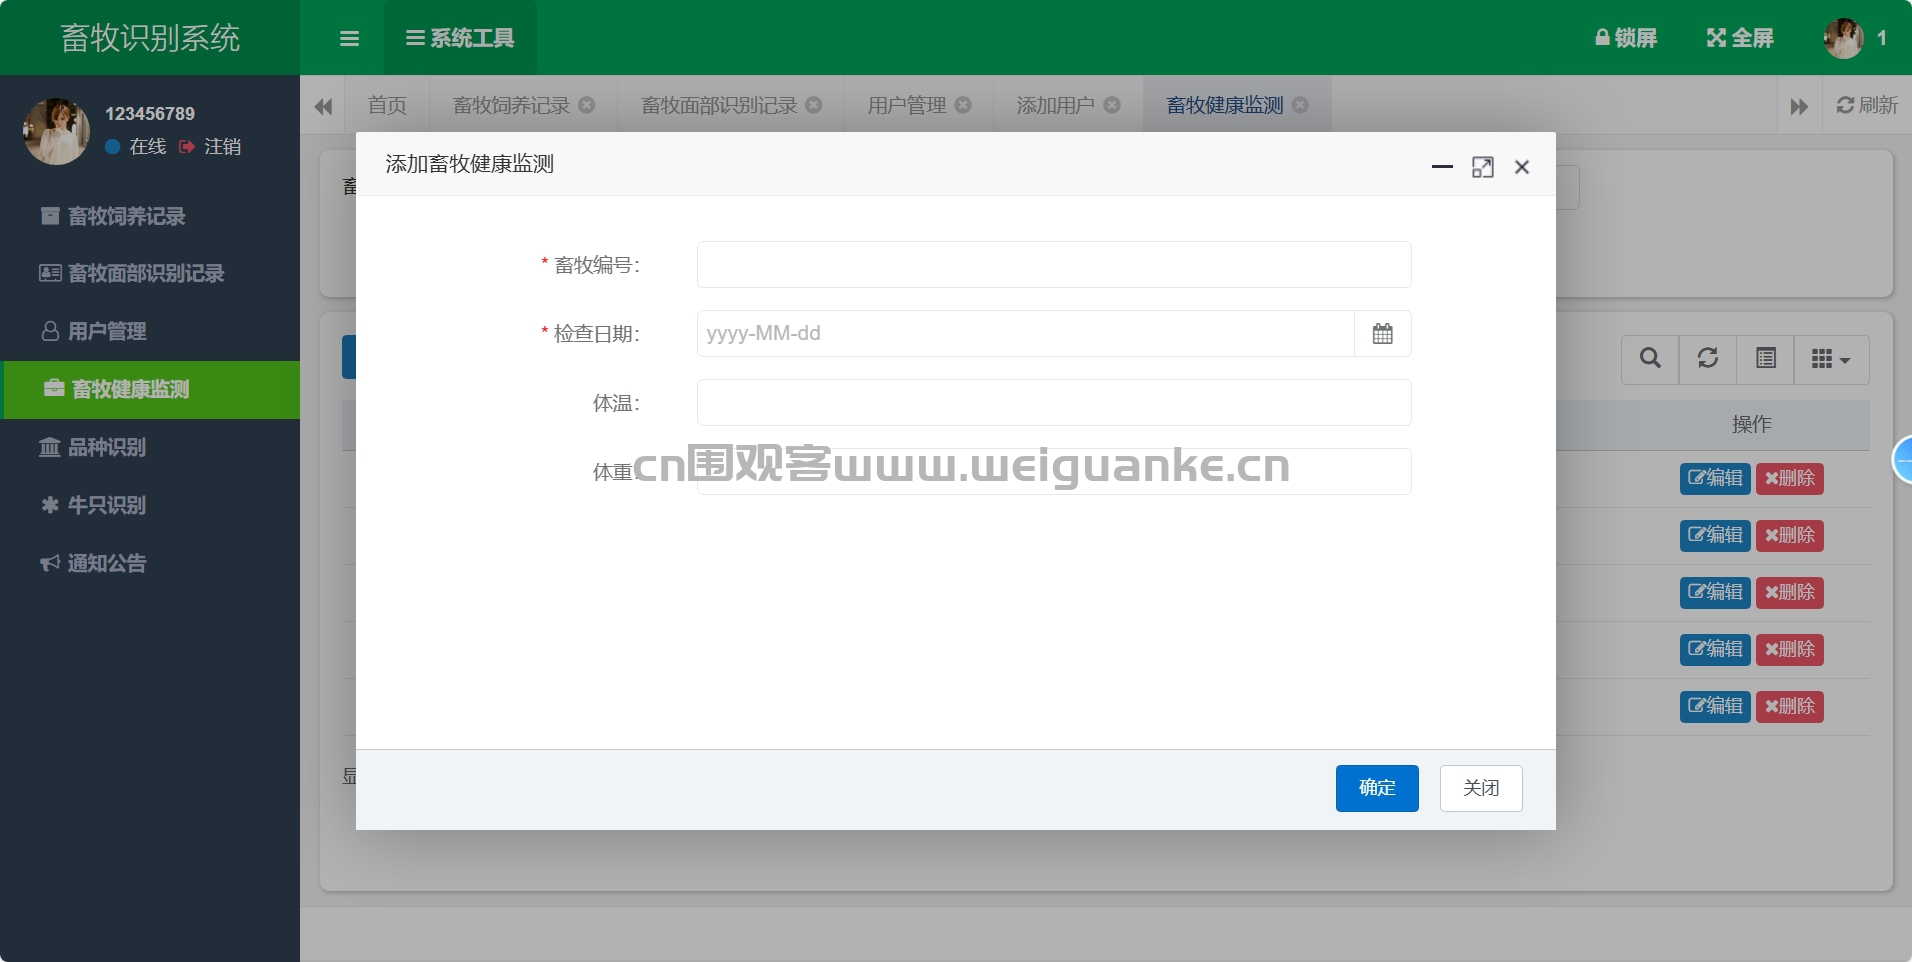
Task: Focus the 检查日期 date input
Action: [1026, 334]
